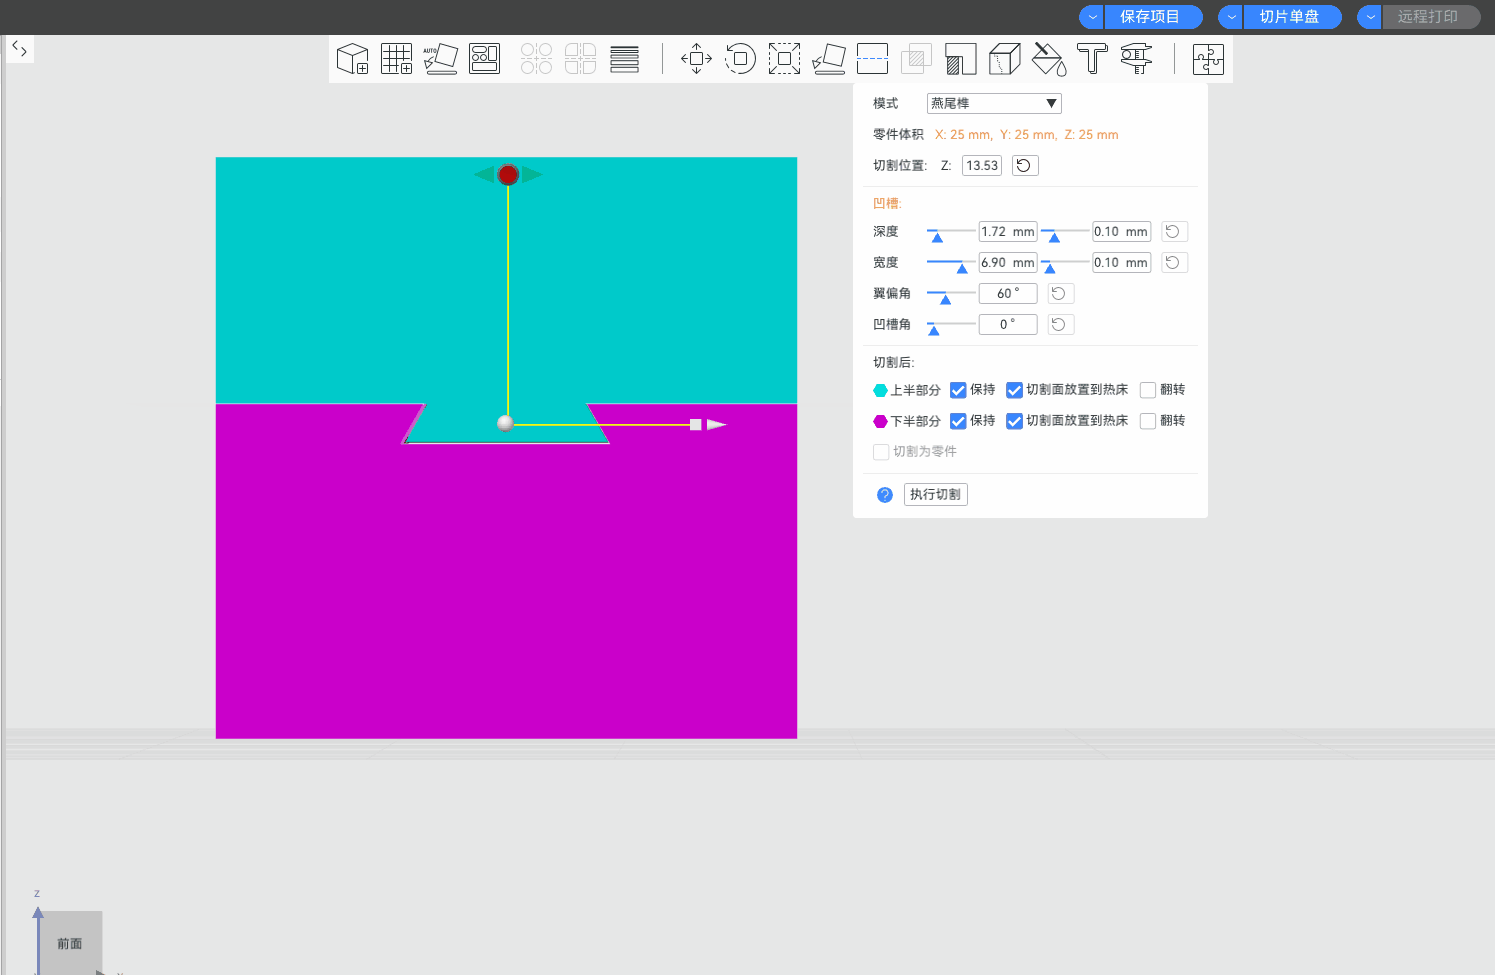Reset the groove depth value
Viewport: 1495px width, 975px height.
1174,231
